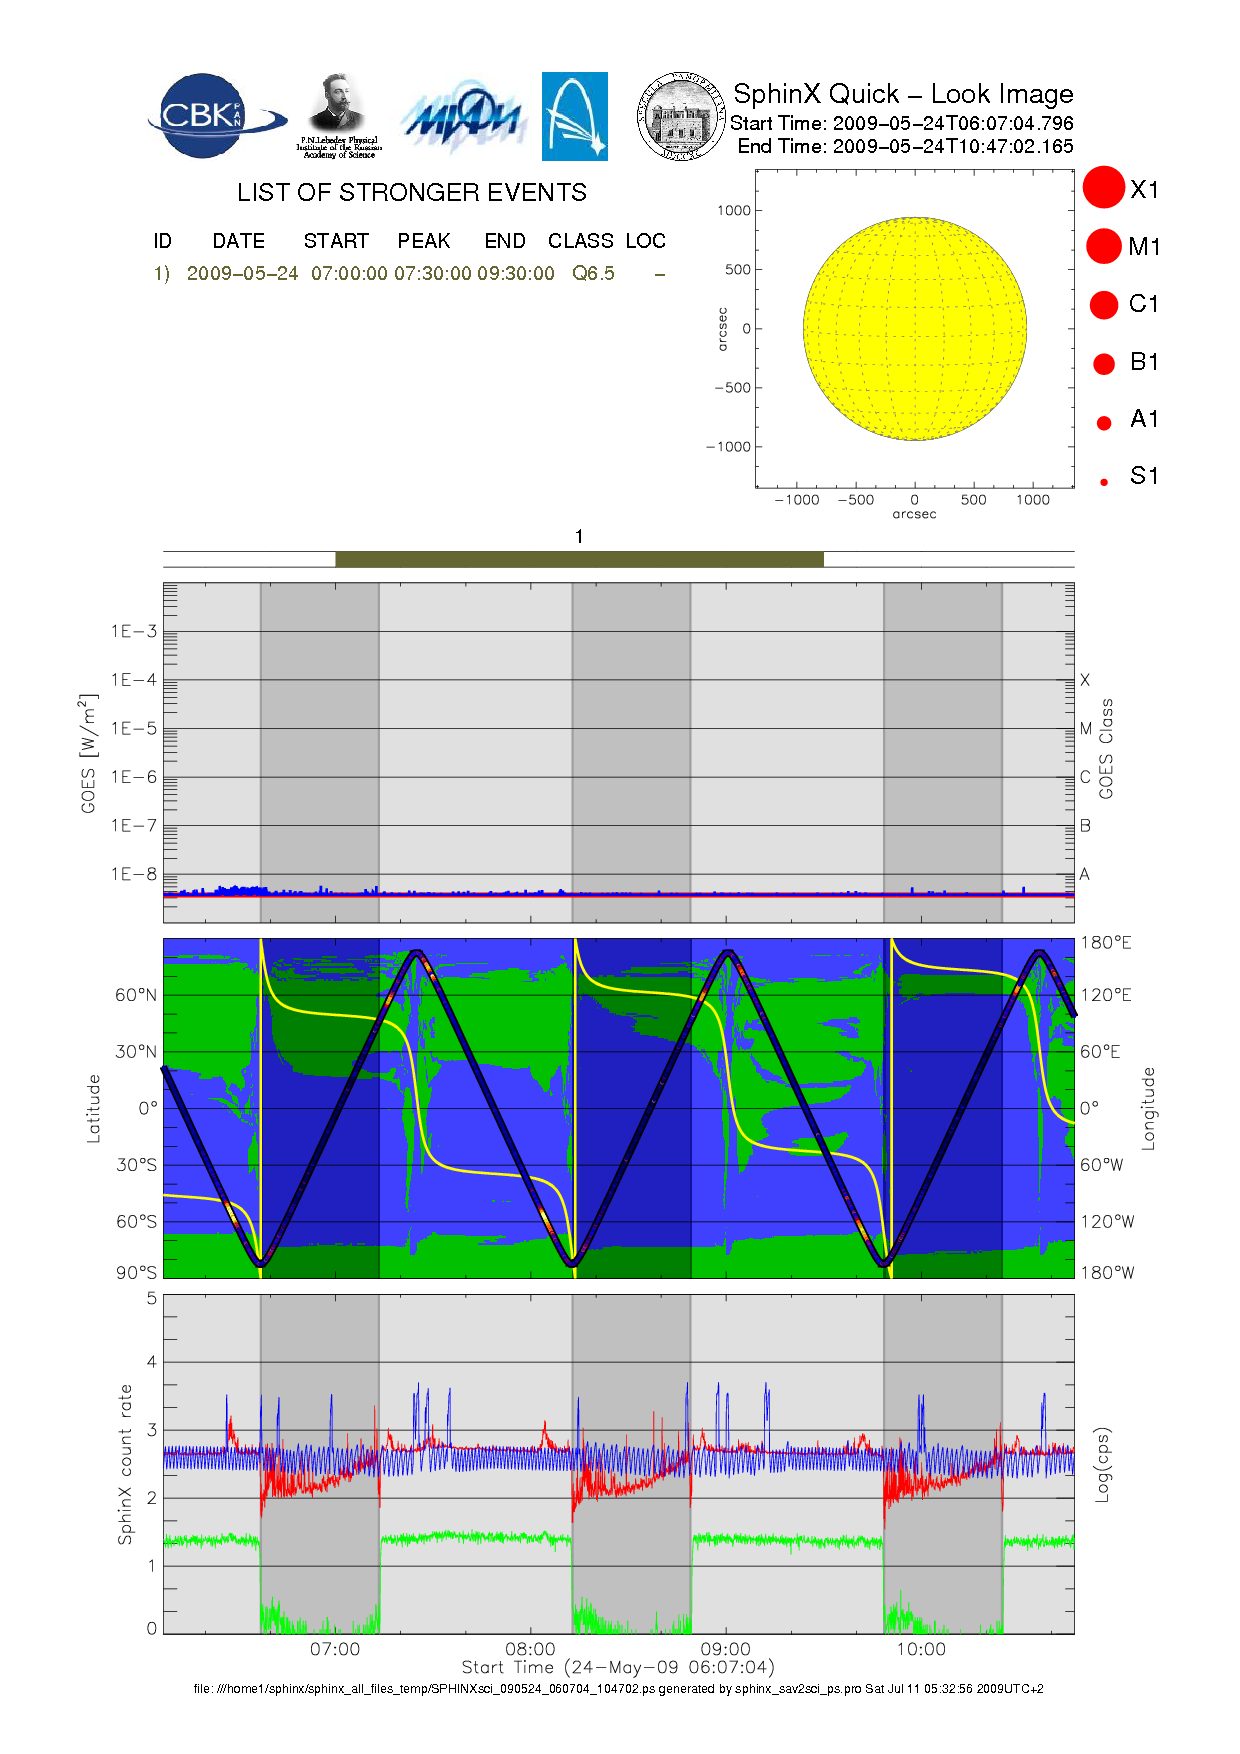Click the round observatory seal logo
This screenshot has width=1240, height=1754.
click(x=681, y=117)
